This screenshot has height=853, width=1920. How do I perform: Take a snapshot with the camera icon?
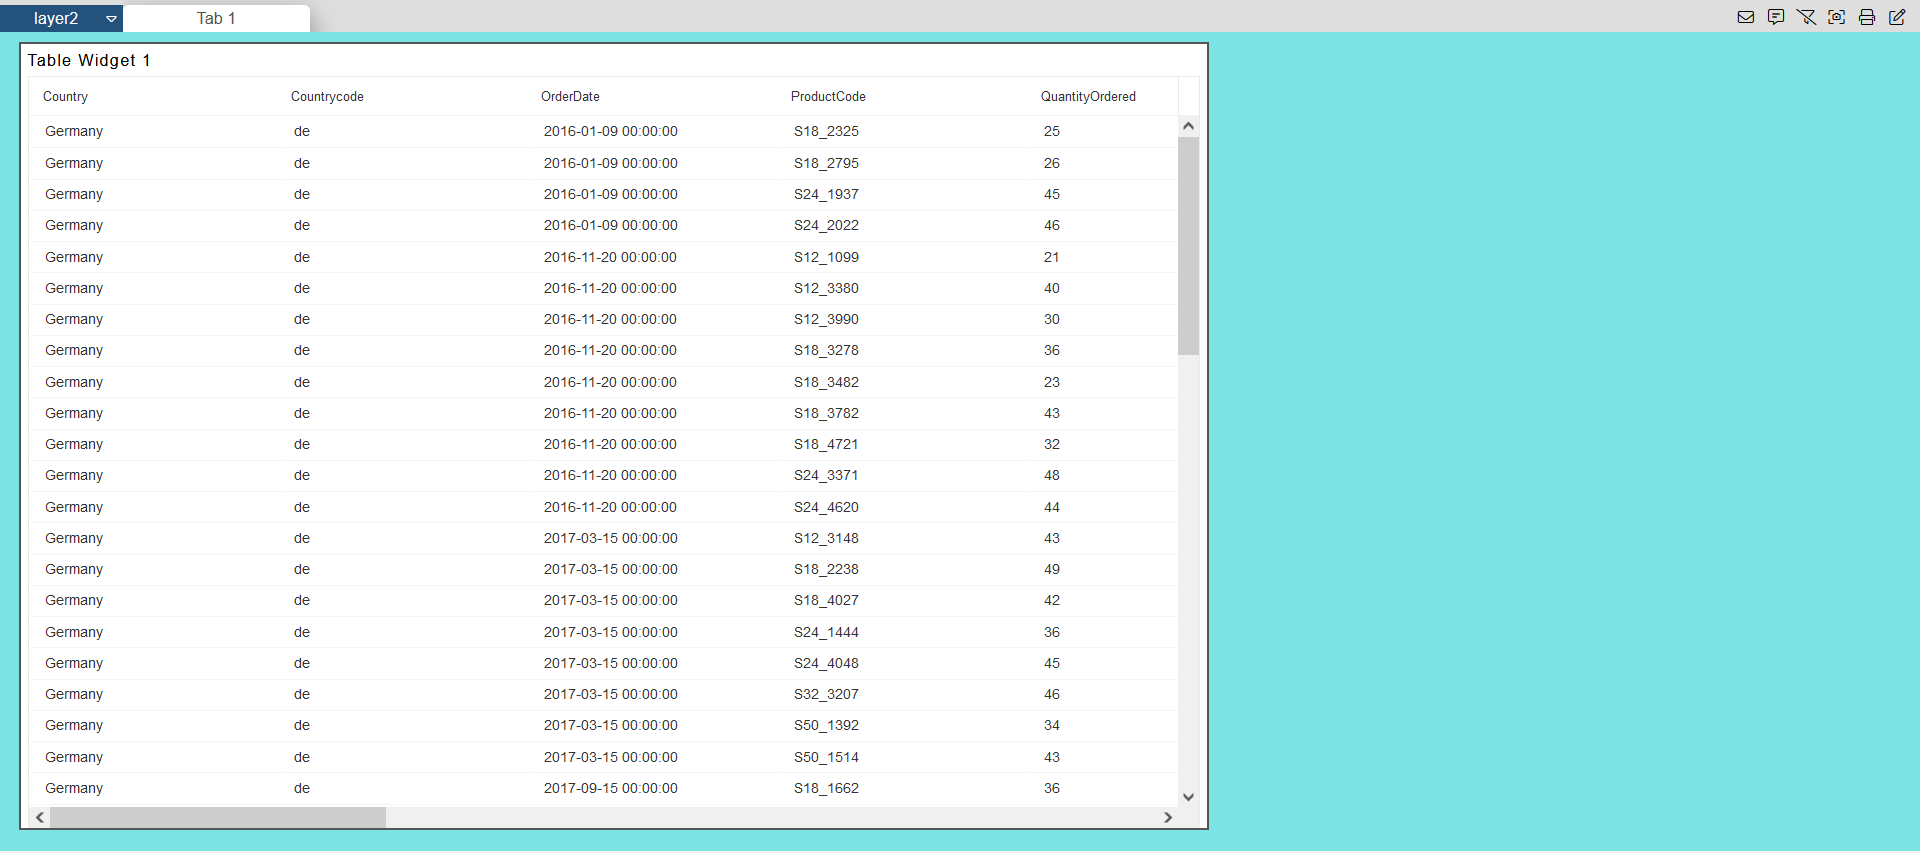[x=1837, y=17]
